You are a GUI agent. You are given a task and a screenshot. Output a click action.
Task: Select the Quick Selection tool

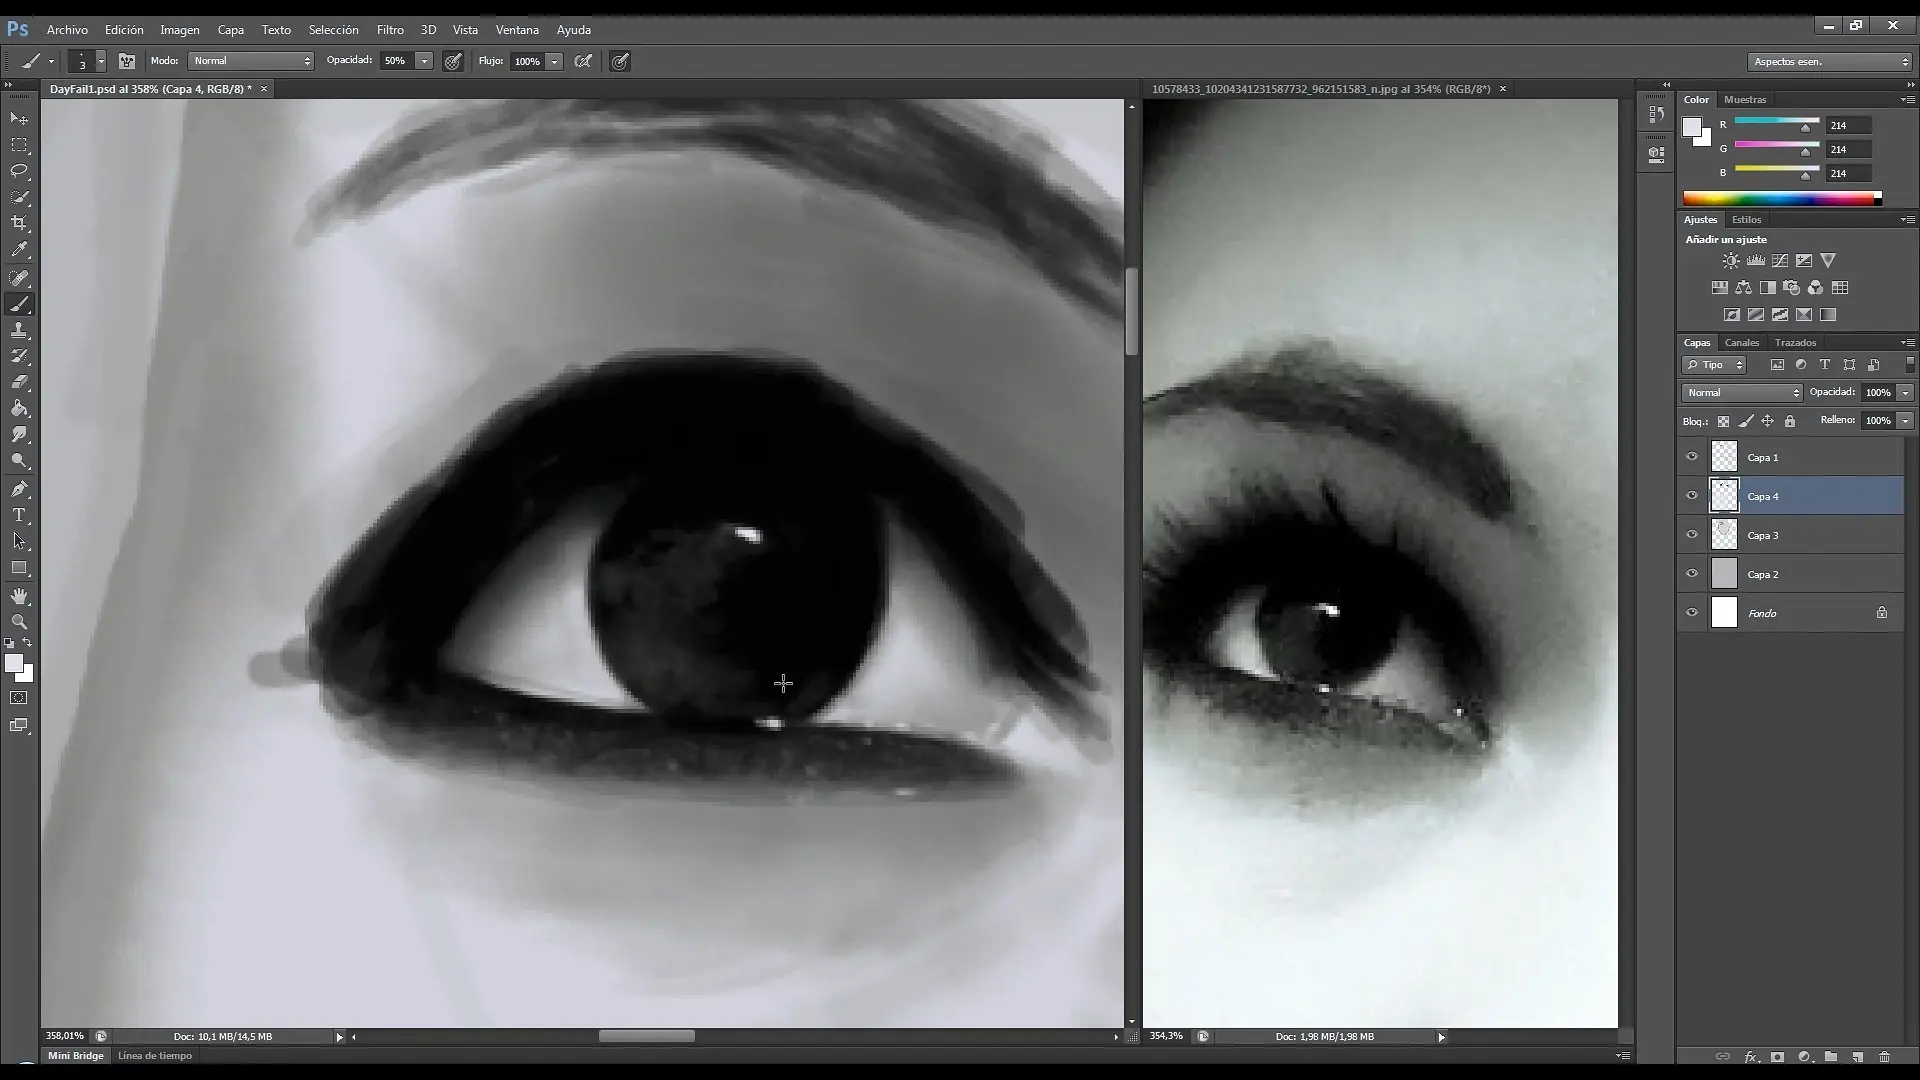click(x=19, y=197)
